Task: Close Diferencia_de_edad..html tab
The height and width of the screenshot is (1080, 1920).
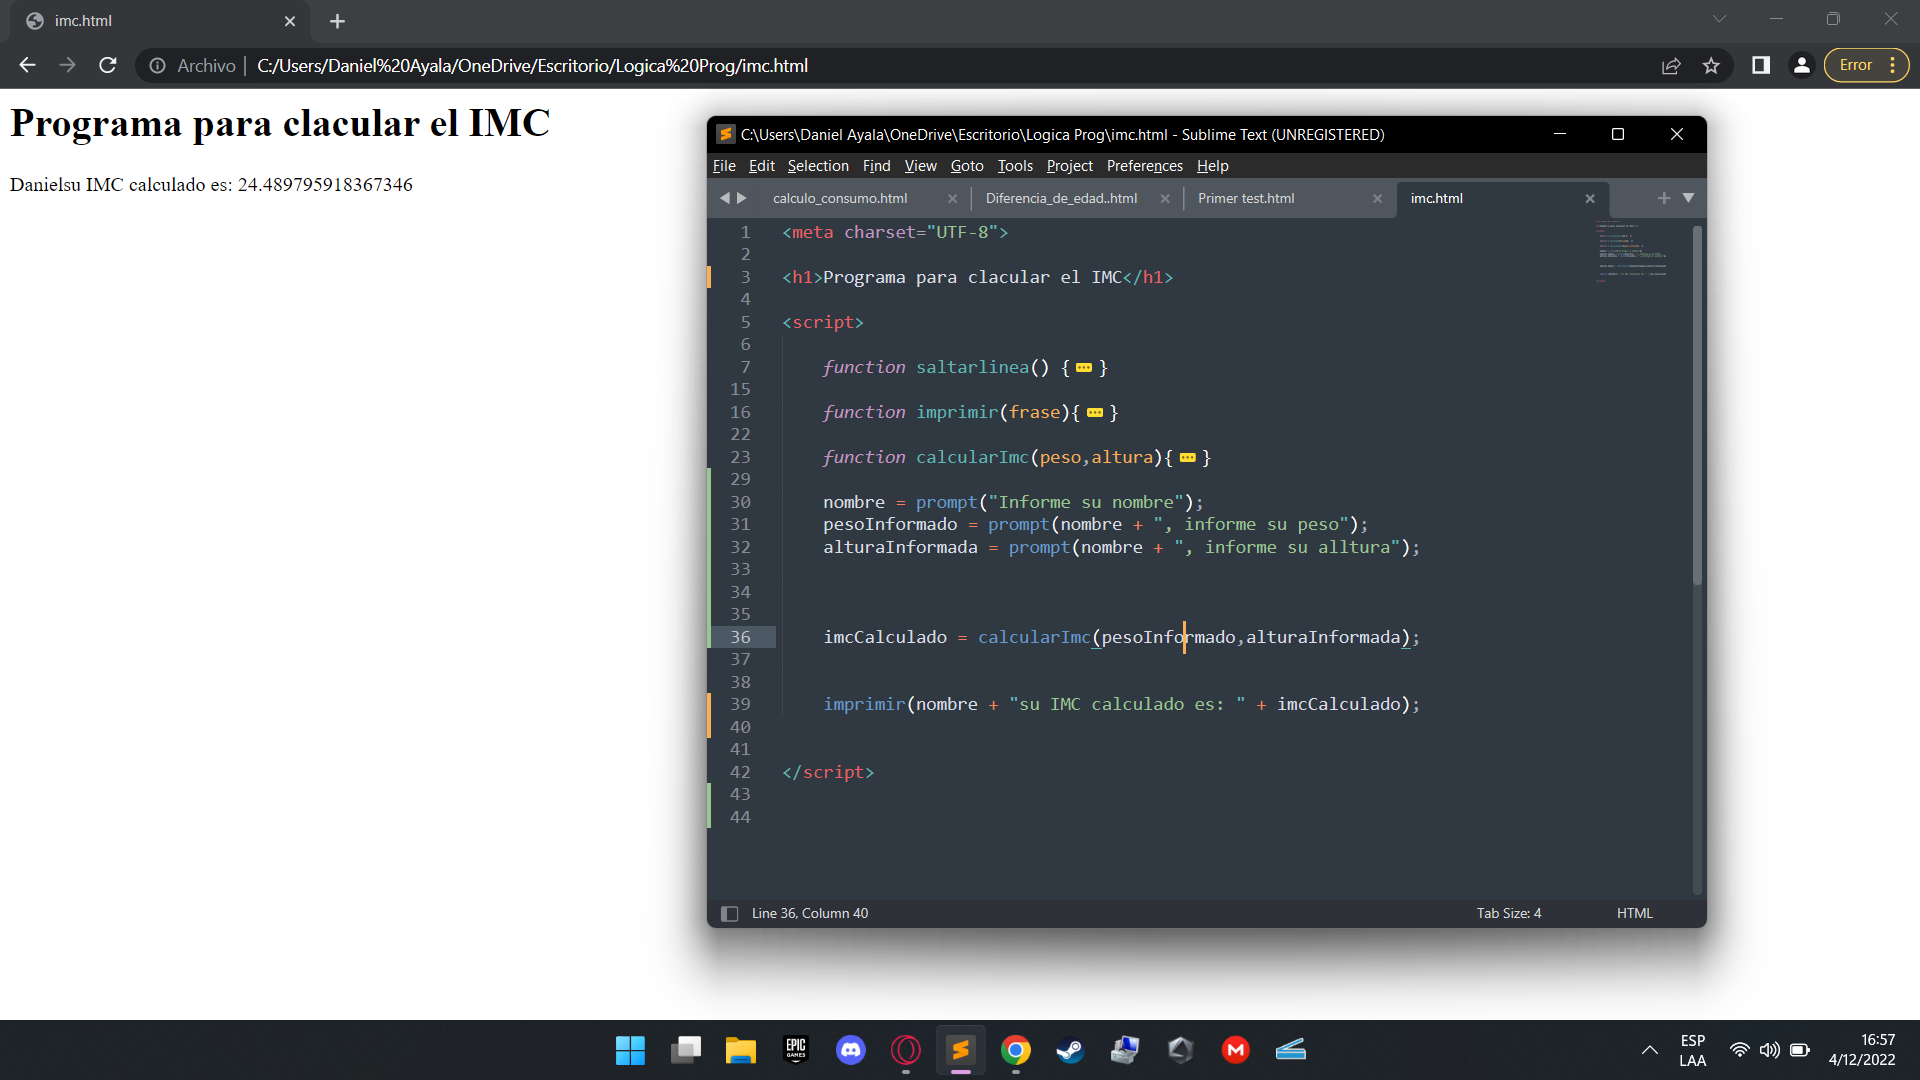Action: click(1165, 199)
